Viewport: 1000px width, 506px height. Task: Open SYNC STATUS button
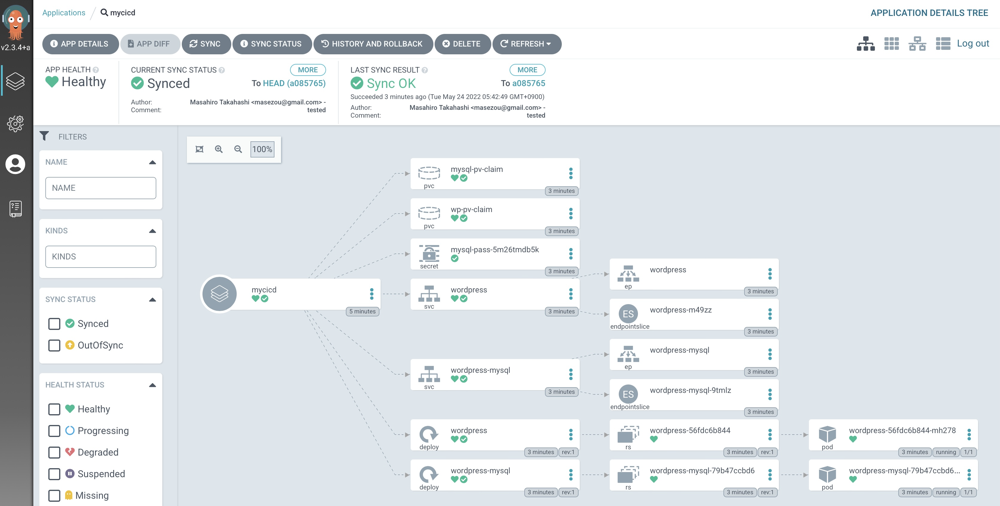[272, 44]
